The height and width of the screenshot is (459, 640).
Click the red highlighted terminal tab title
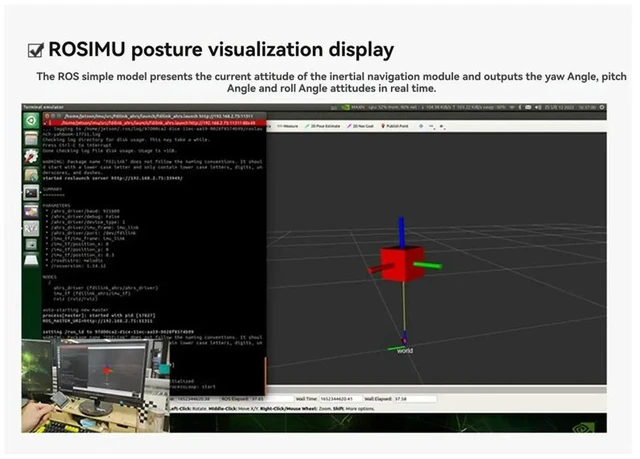pyautogui.click(x=159, y=122)
